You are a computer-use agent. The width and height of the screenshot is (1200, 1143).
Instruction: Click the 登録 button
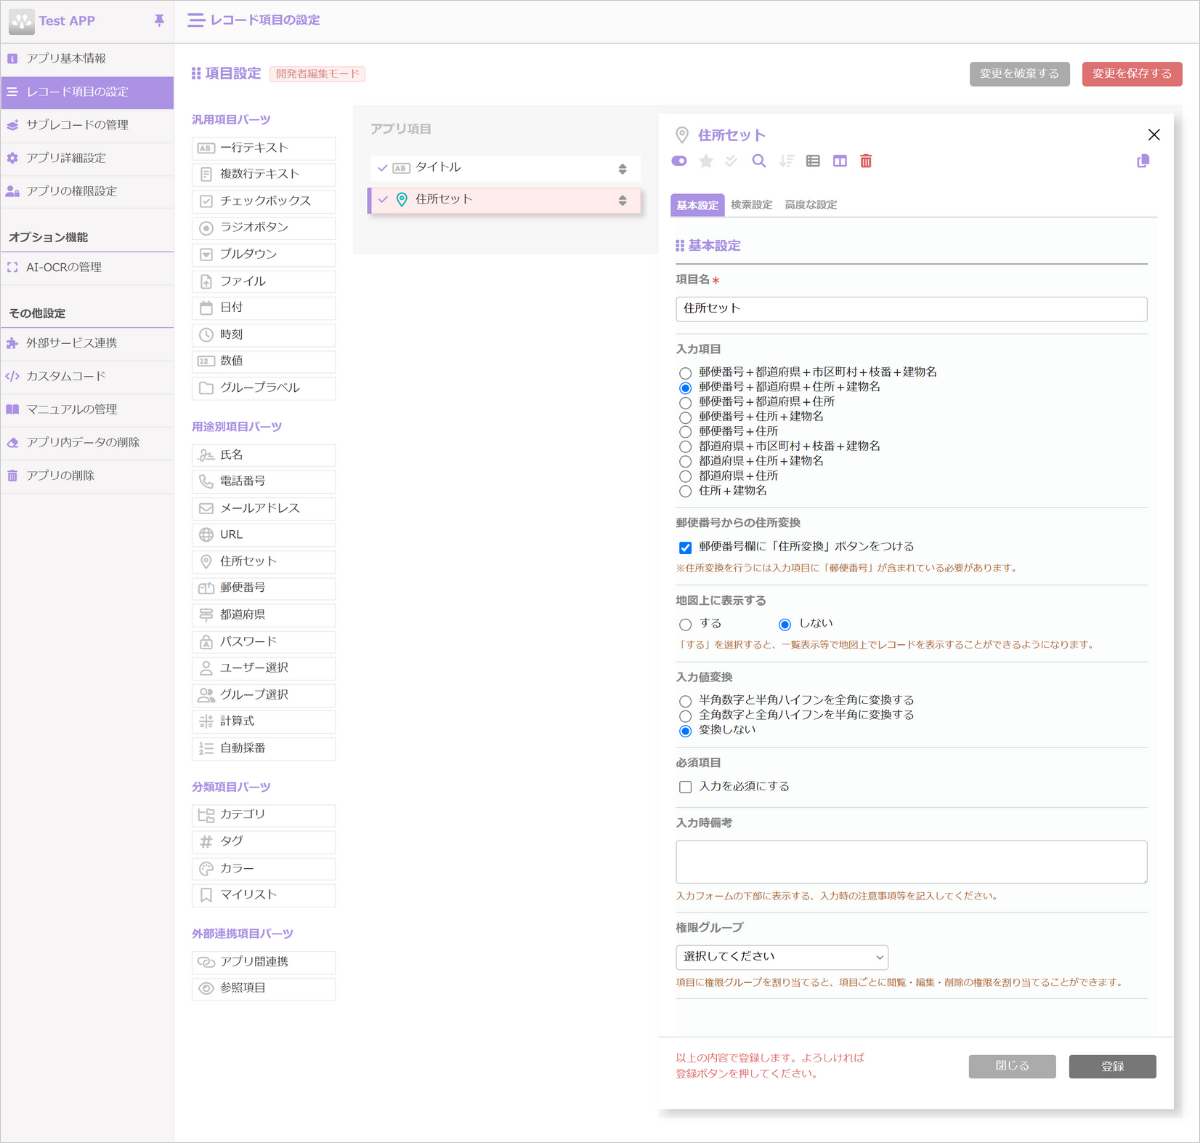[x=1112, y=1067]
